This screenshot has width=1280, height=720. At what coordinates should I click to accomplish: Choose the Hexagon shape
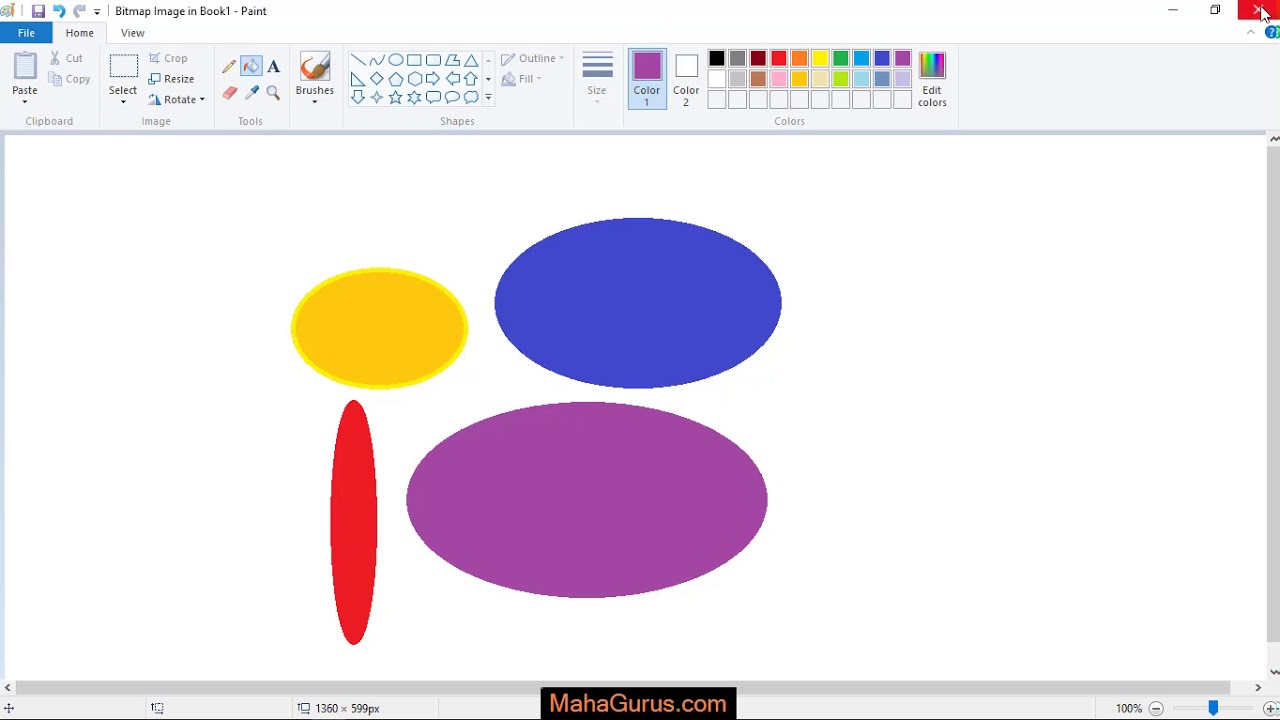(x=414, y=79)
